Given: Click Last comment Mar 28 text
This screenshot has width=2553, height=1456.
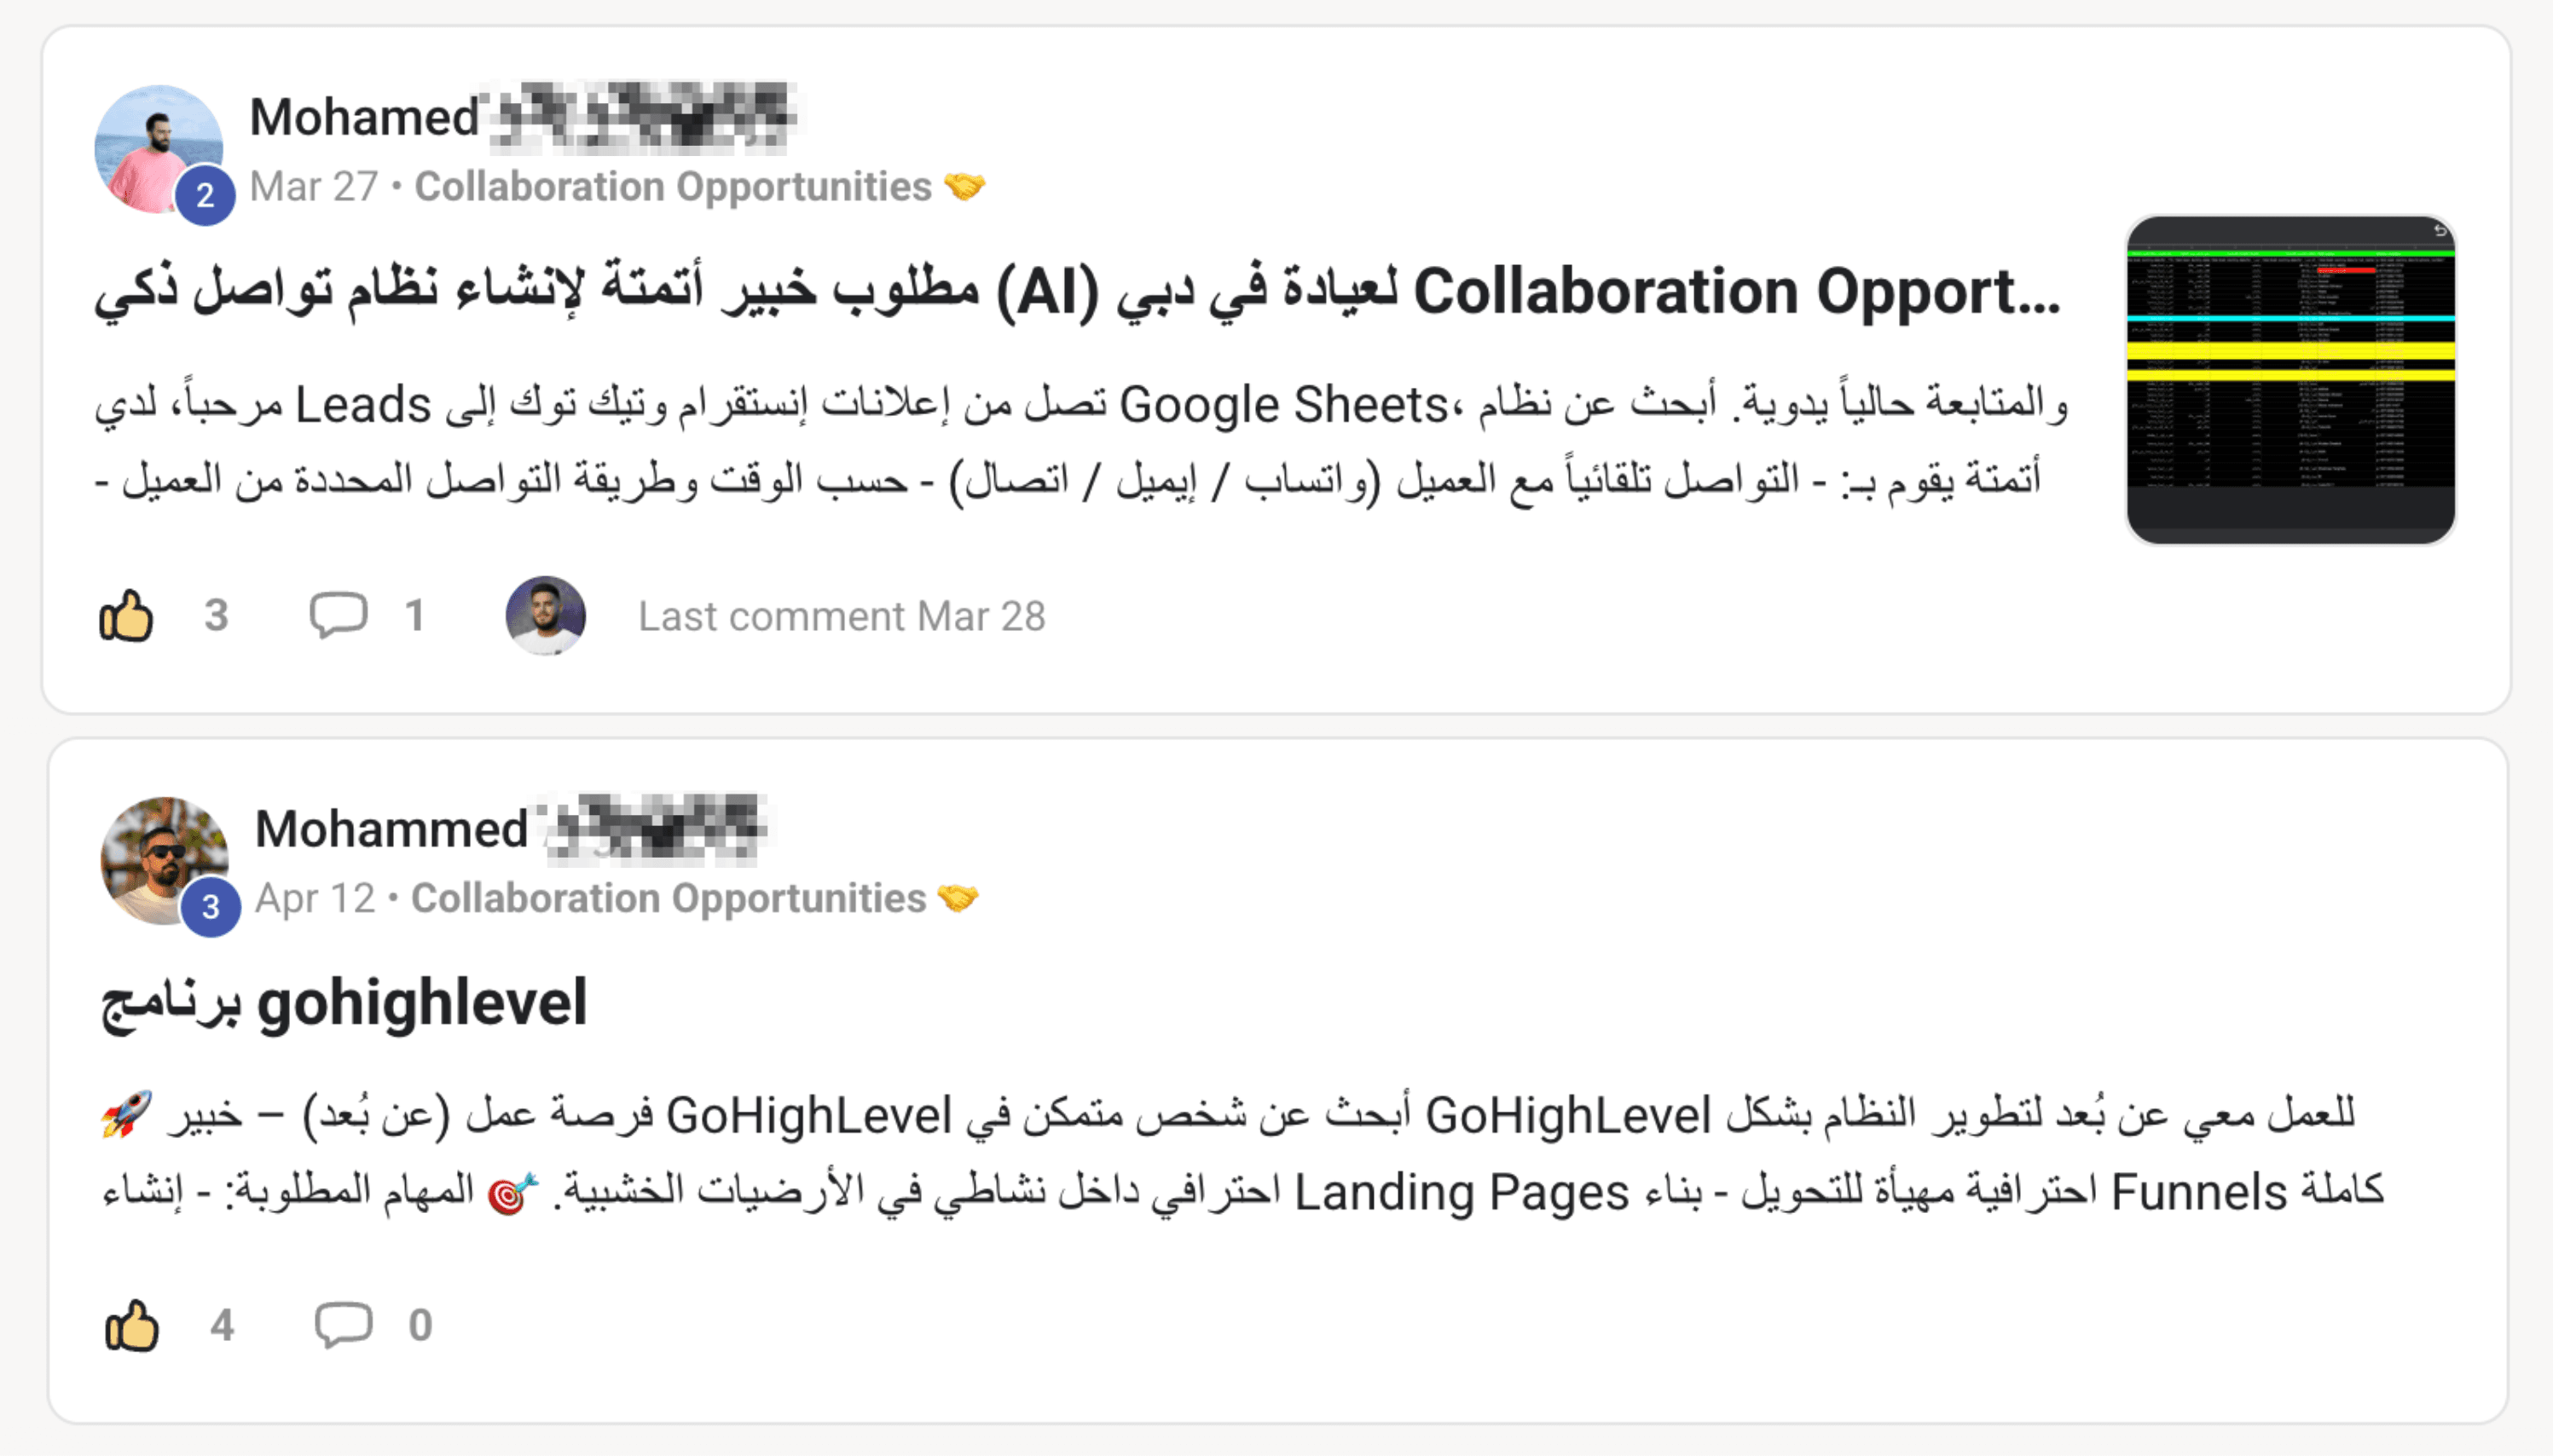Looking at the screenshot, I should coord(842,616).
